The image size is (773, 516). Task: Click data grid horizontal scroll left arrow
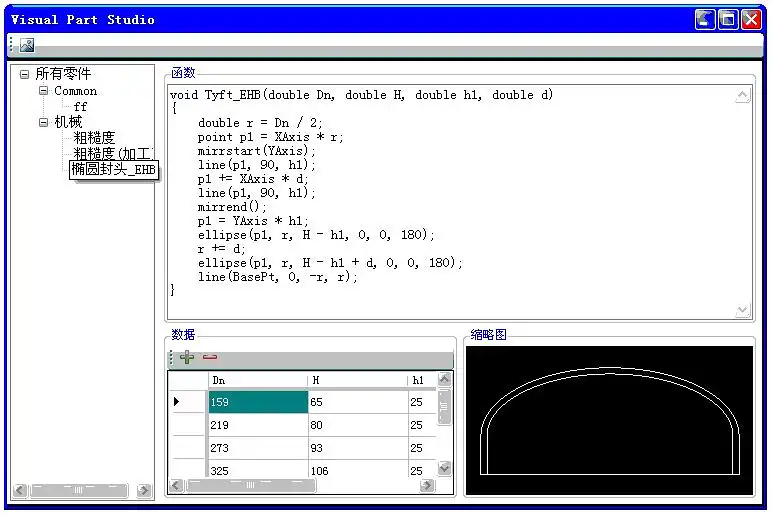pyautogui.click(x=176, y=486)
